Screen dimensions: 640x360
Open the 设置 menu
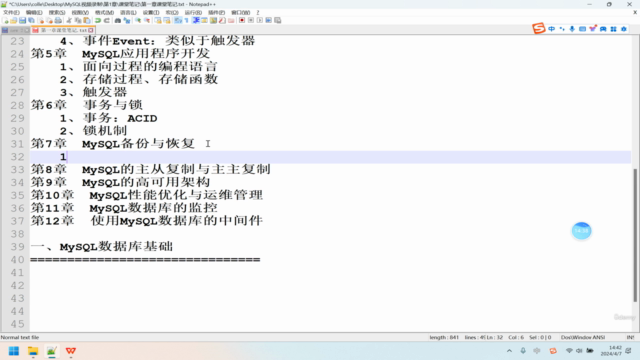point(151,13)
